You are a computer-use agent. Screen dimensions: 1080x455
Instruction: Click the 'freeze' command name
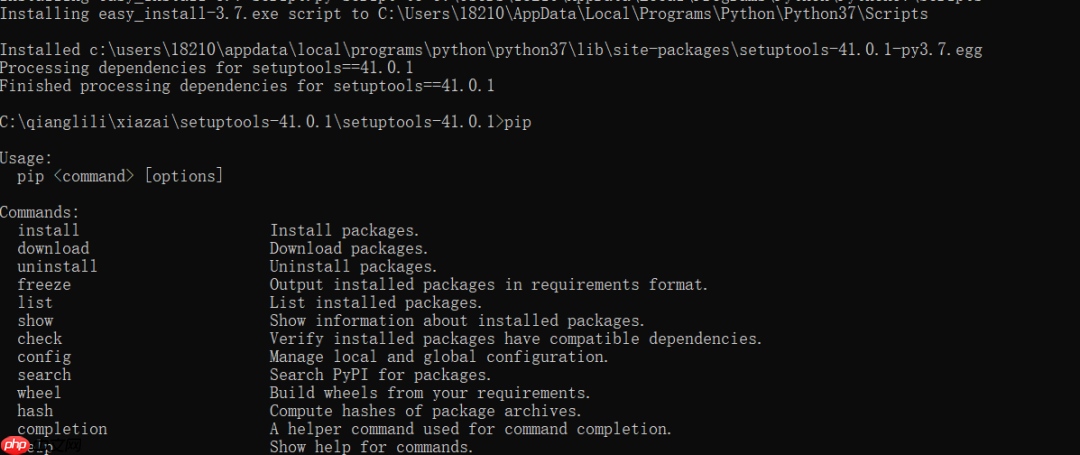click(x=44, y=284)
